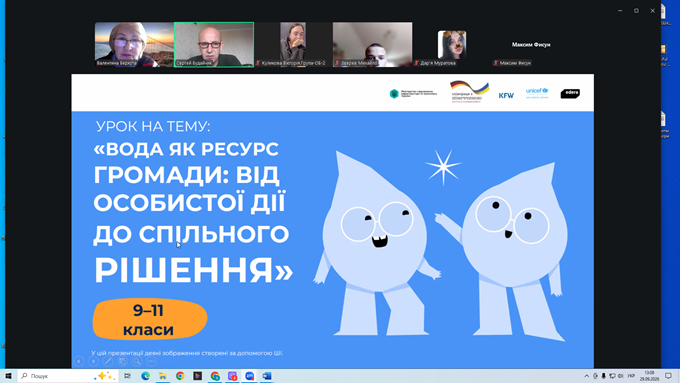
Task: Toggle system volume icon in tray
Action: click(620, 376)
